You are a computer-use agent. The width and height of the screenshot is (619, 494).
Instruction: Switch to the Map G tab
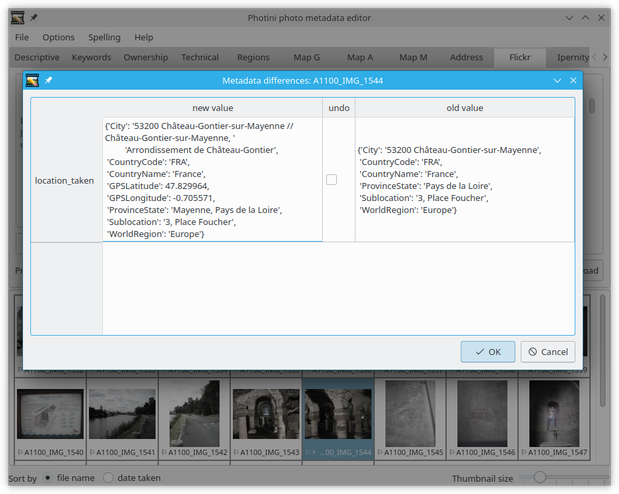tap(307, 58)
